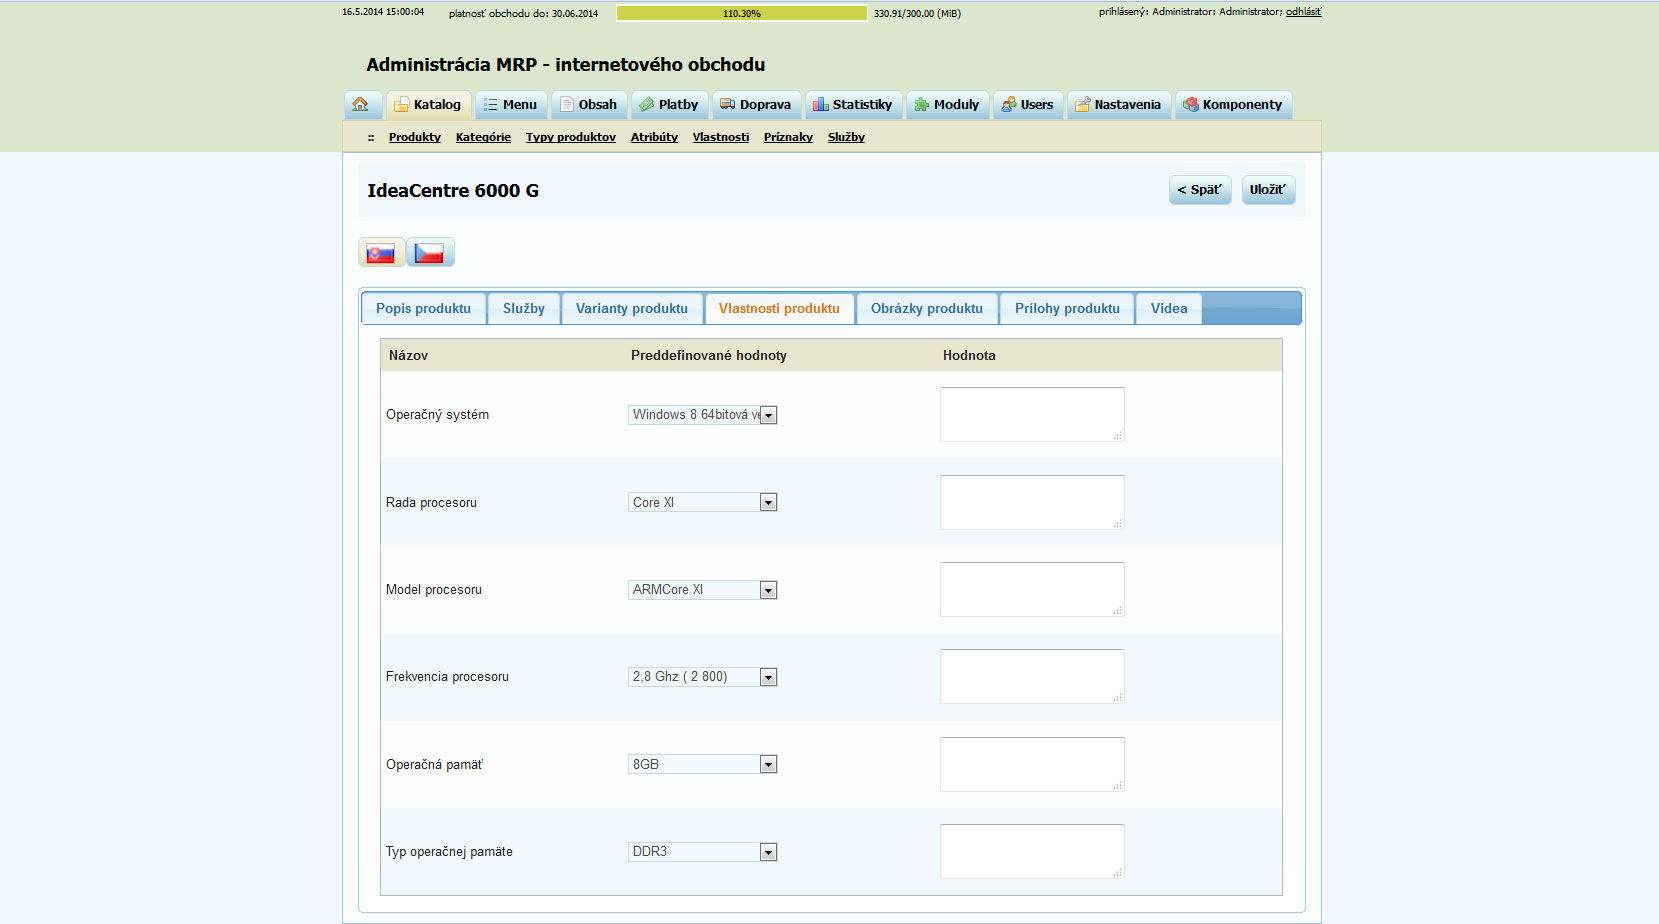Click Operačný systém value text area
The image size is (1659, 924).
click(1032, 414)
